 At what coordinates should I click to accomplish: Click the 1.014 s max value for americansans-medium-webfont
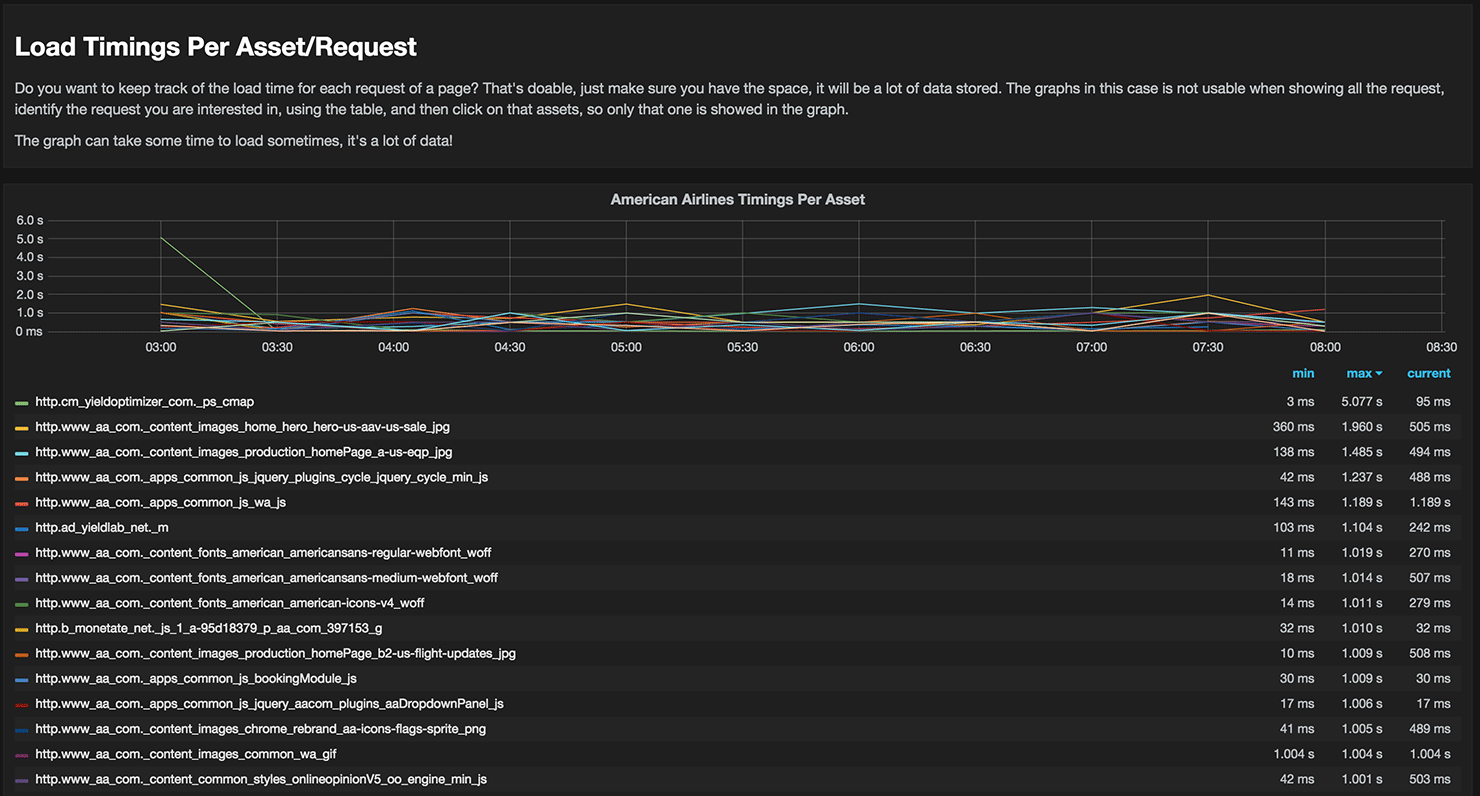click(1364, 577)
